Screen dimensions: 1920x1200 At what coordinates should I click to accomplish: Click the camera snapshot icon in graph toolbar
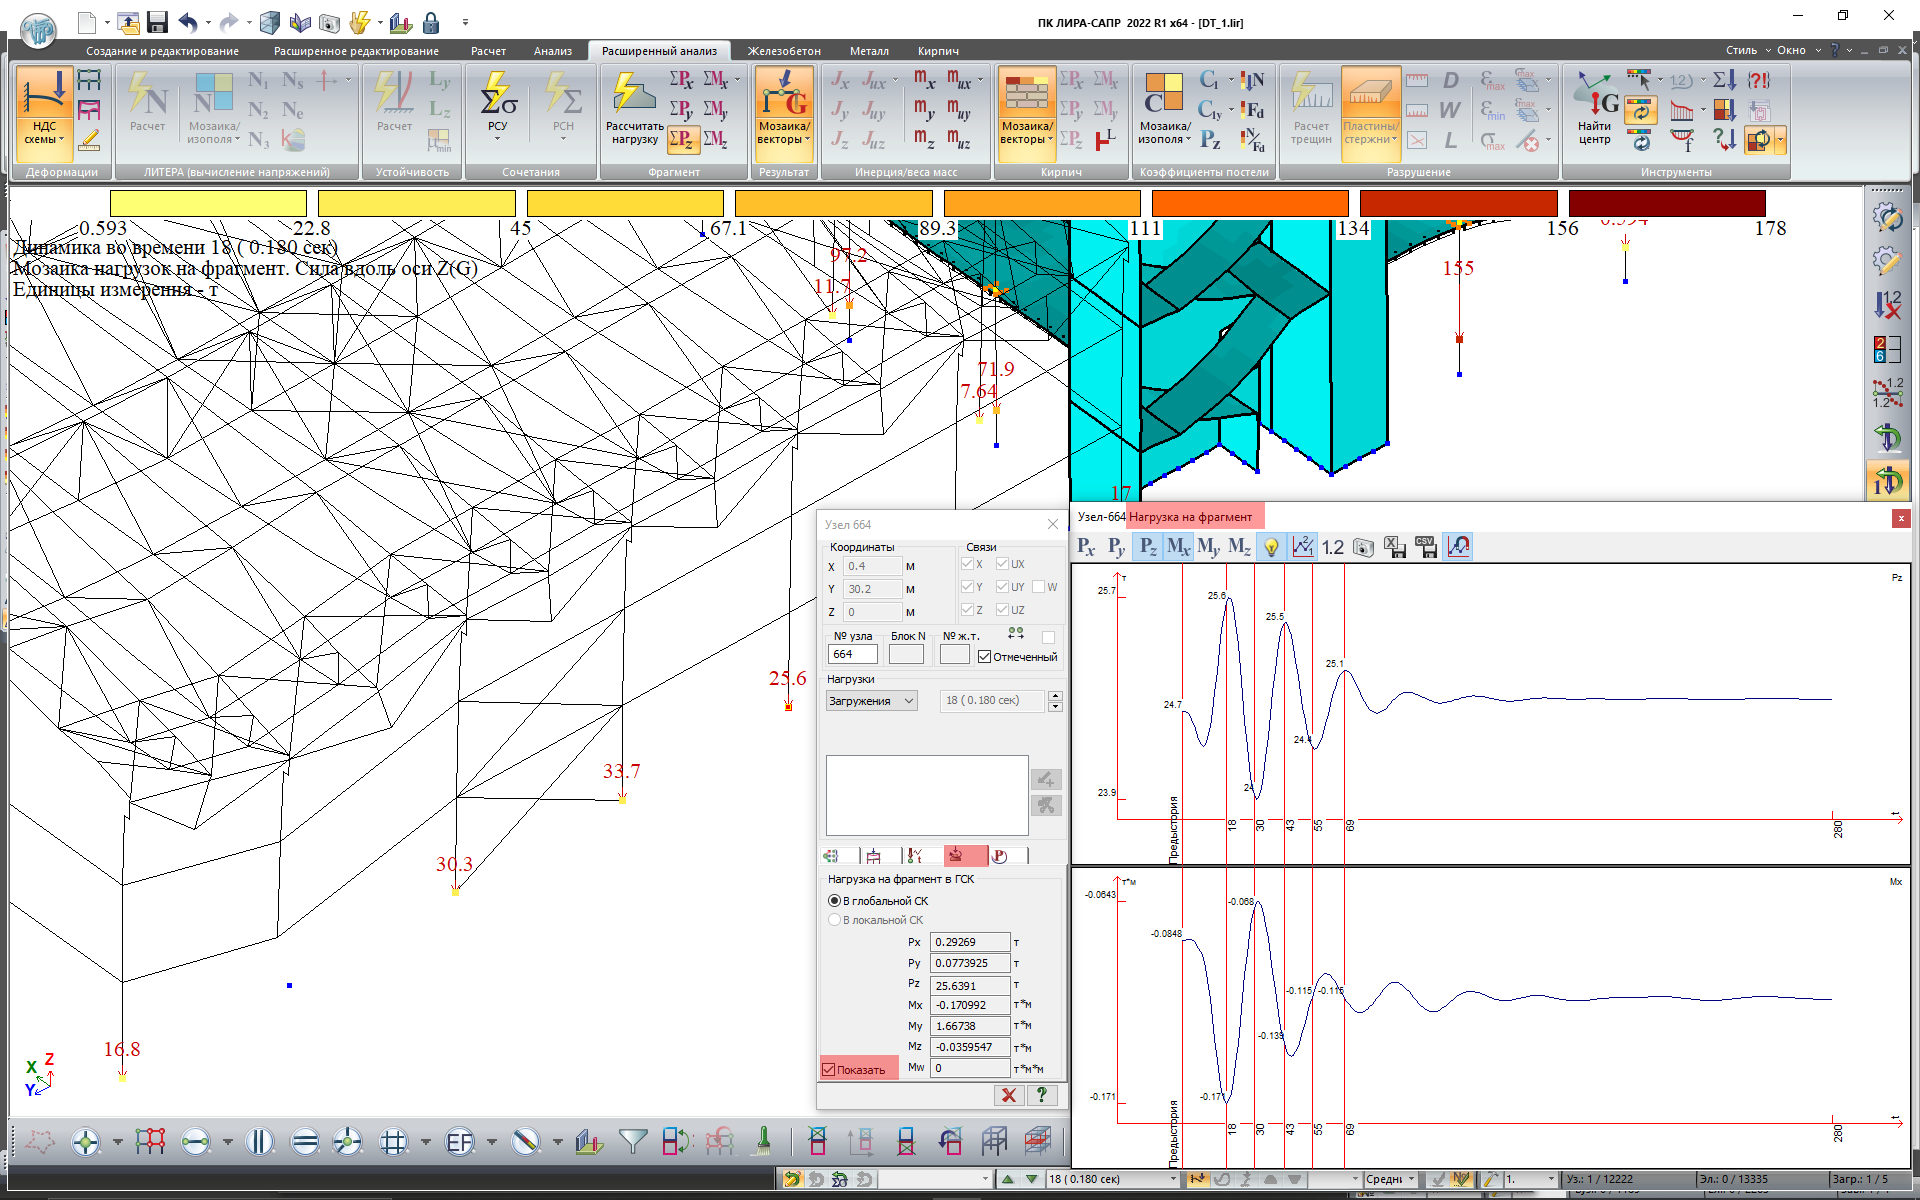pyautogui.click(x=1363, y=547)
